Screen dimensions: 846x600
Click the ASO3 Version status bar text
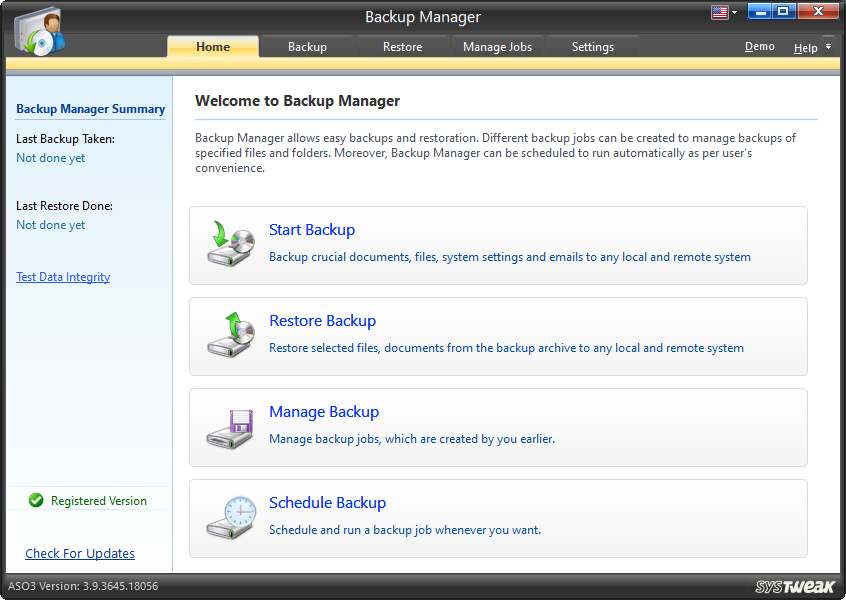[83, 586]
